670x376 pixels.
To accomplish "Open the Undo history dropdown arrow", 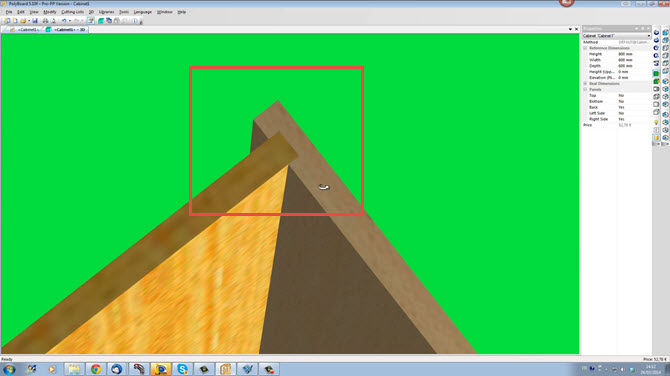I will (x=70, y=21).
